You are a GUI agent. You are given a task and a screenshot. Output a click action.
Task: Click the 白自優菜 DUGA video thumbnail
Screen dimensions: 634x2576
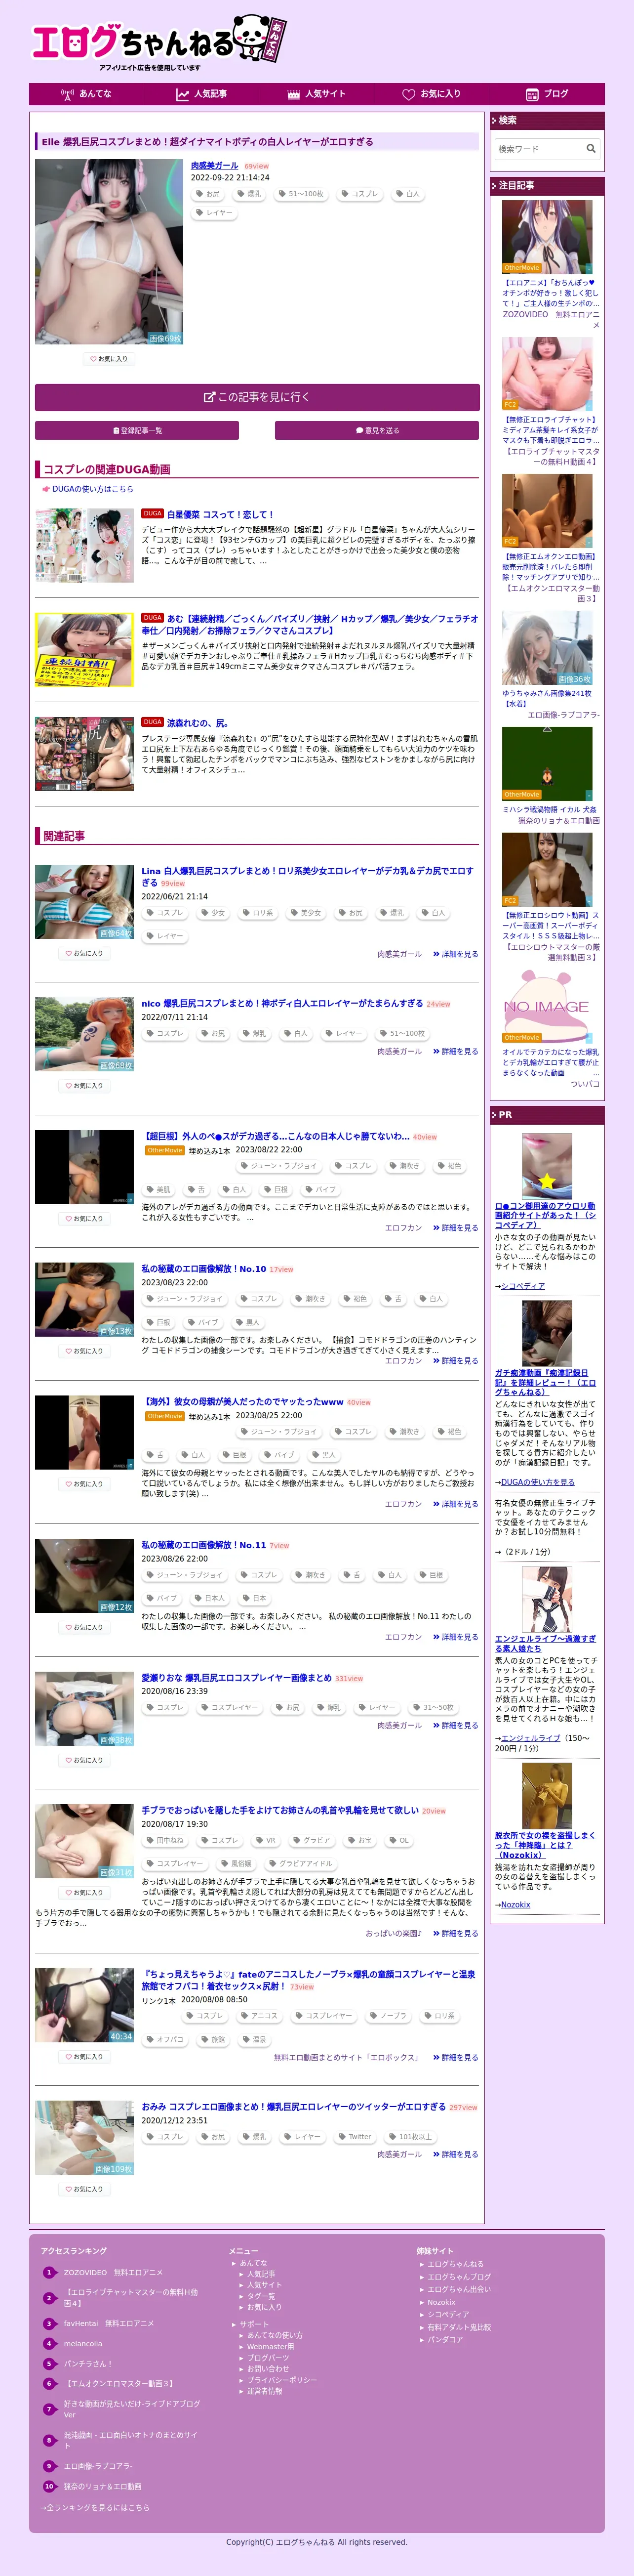[x=84, y=546]
